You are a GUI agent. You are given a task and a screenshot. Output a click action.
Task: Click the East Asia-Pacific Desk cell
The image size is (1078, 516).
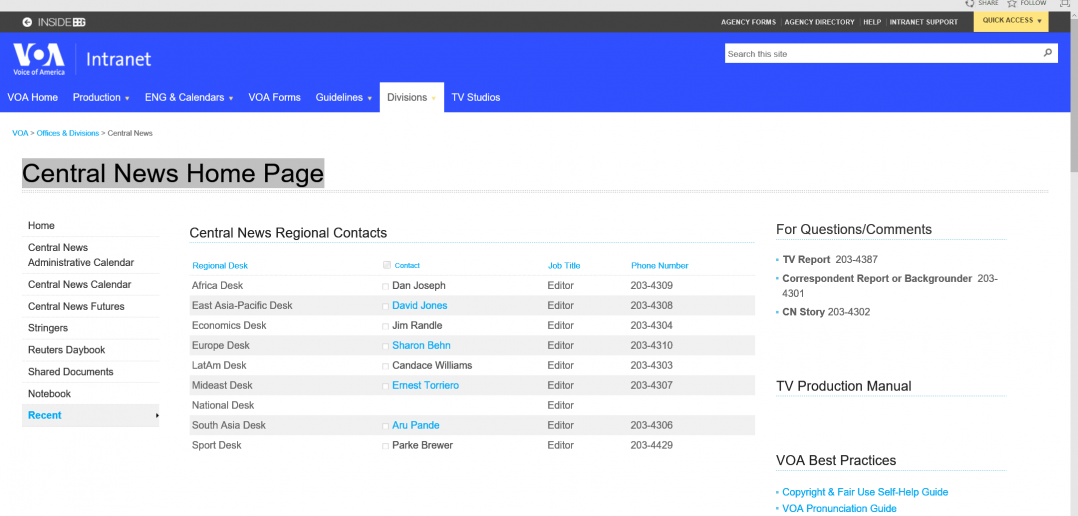[242, 306]
